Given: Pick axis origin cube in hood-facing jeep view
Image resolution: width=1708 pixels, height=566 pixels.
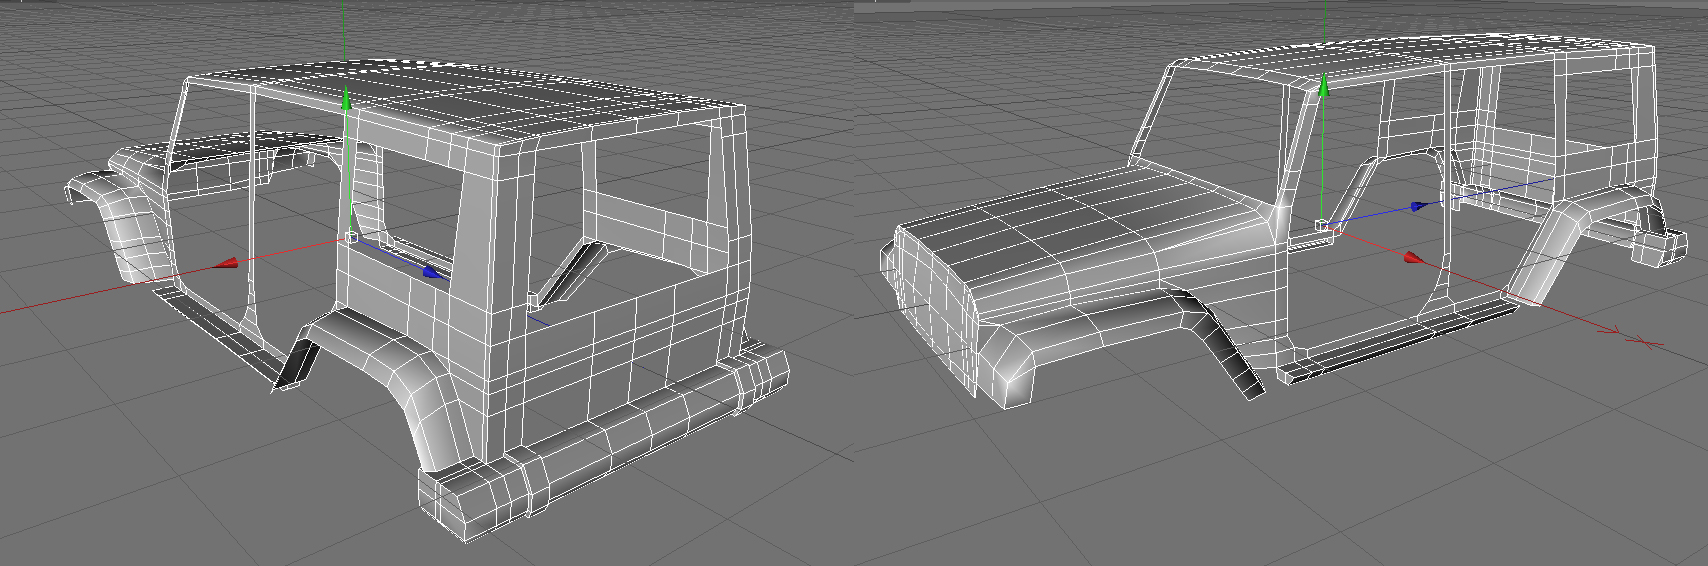Looking at the screenshot, I should pyautogui.click(x=1322, y=226).
